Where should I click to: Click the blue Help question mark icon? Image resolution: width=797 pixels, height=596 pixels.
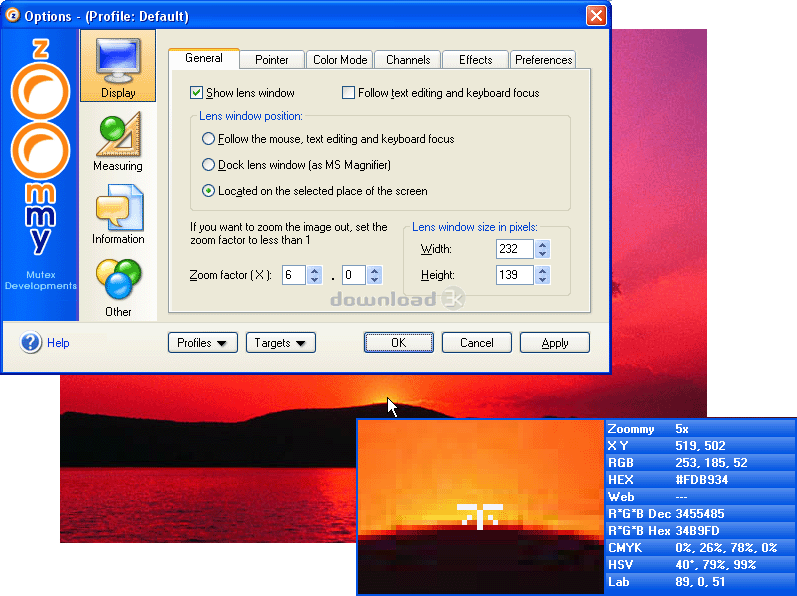tap(31, 343)
